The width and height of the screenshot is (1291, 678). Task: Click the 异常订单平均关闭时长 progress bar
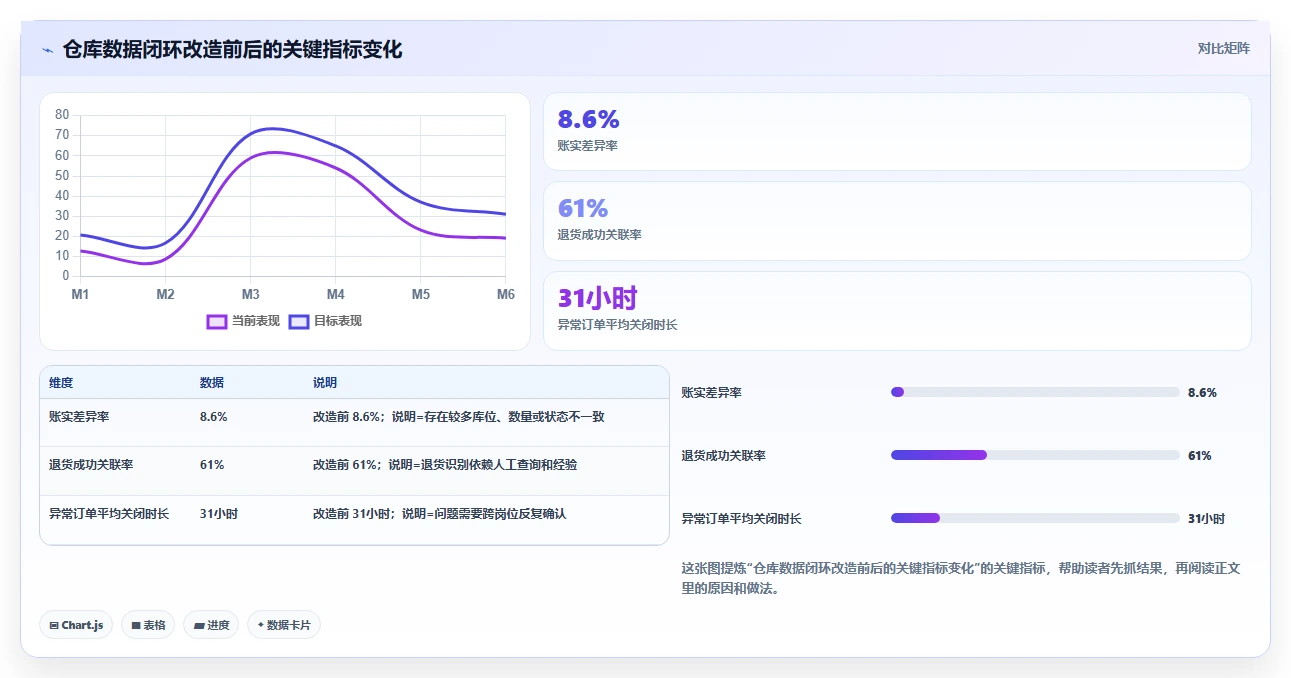click(1035, 518)
